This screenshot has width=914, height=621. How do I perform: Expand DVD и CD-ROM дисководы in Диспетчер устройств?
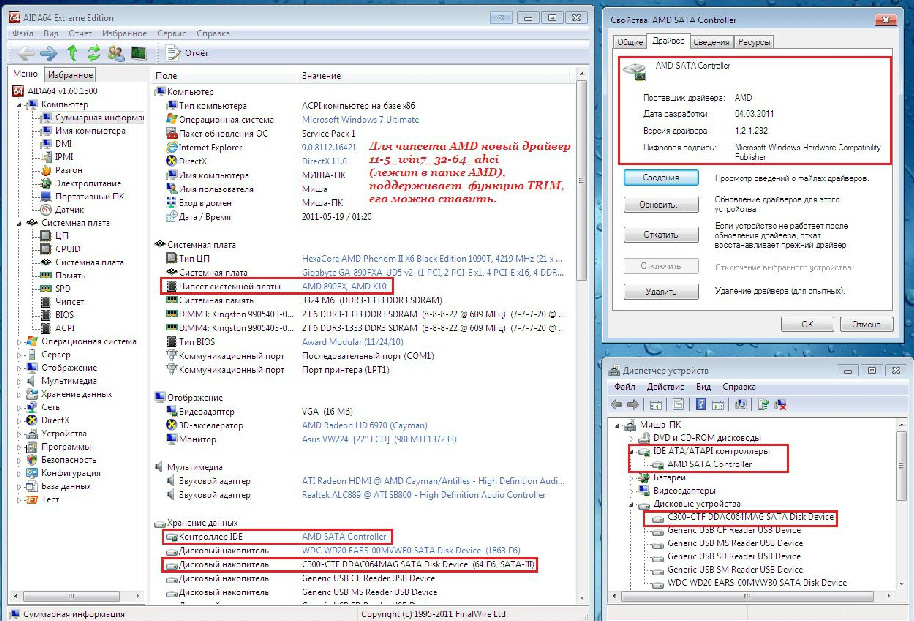click(631, 438)
